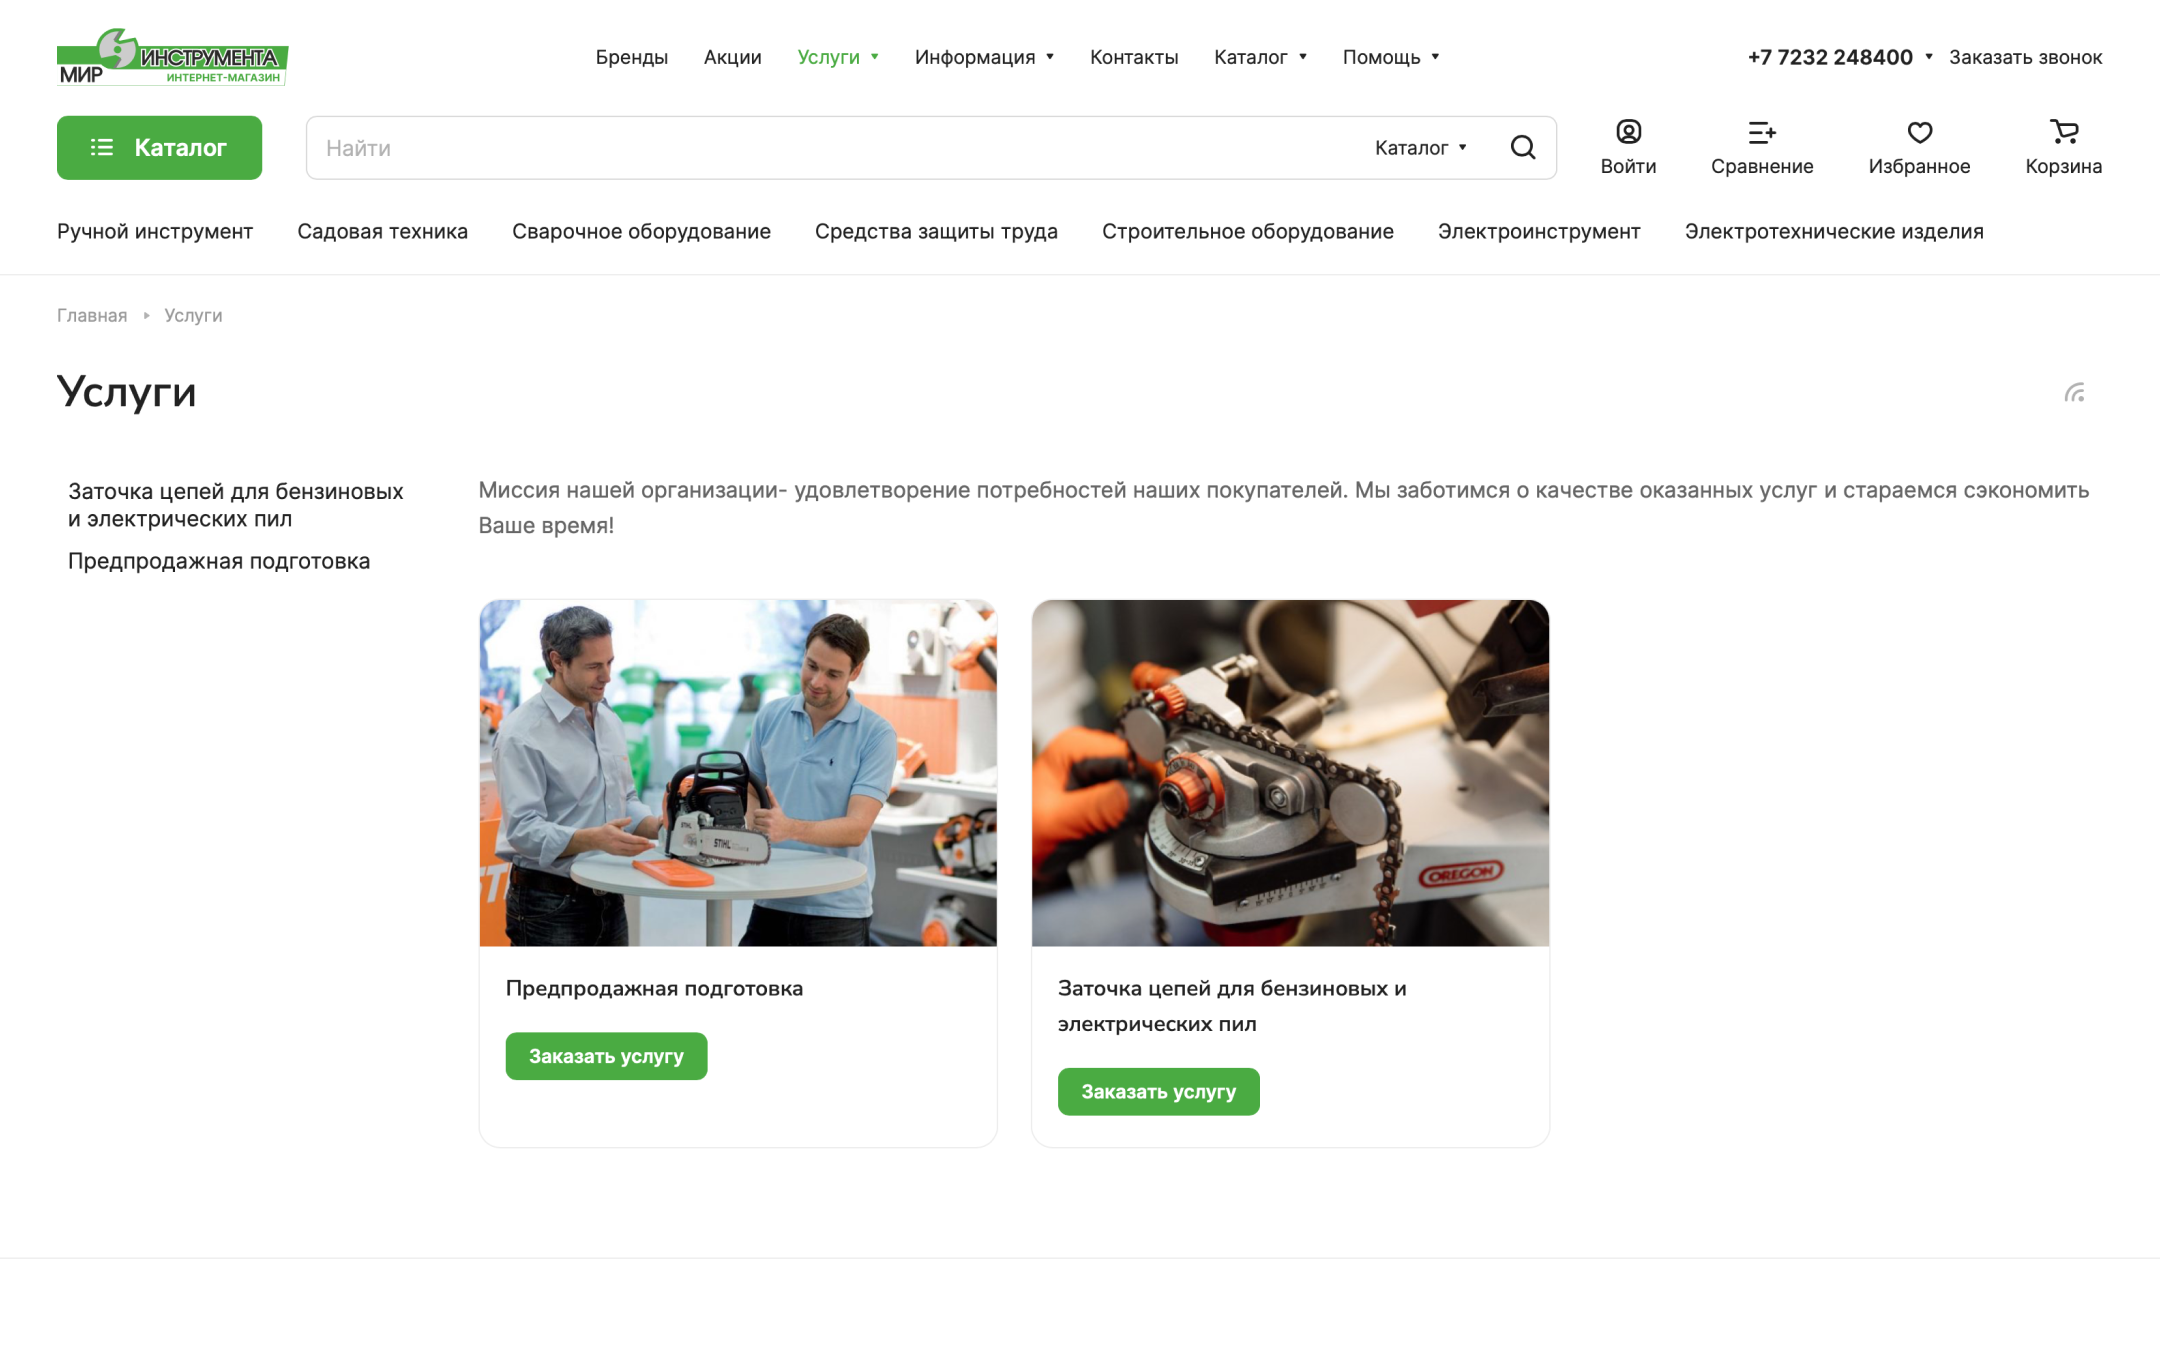Click the Услуги breadcrumb link

(x=193, y=315)
